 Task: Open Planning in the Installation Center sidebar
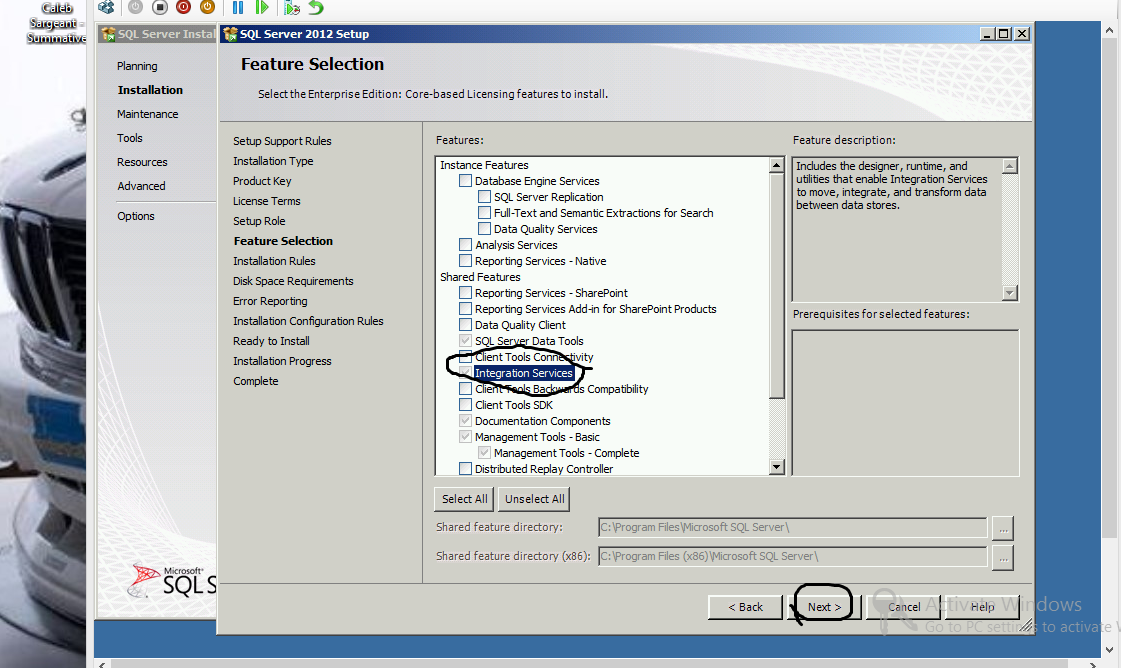(x=137, y=66)
